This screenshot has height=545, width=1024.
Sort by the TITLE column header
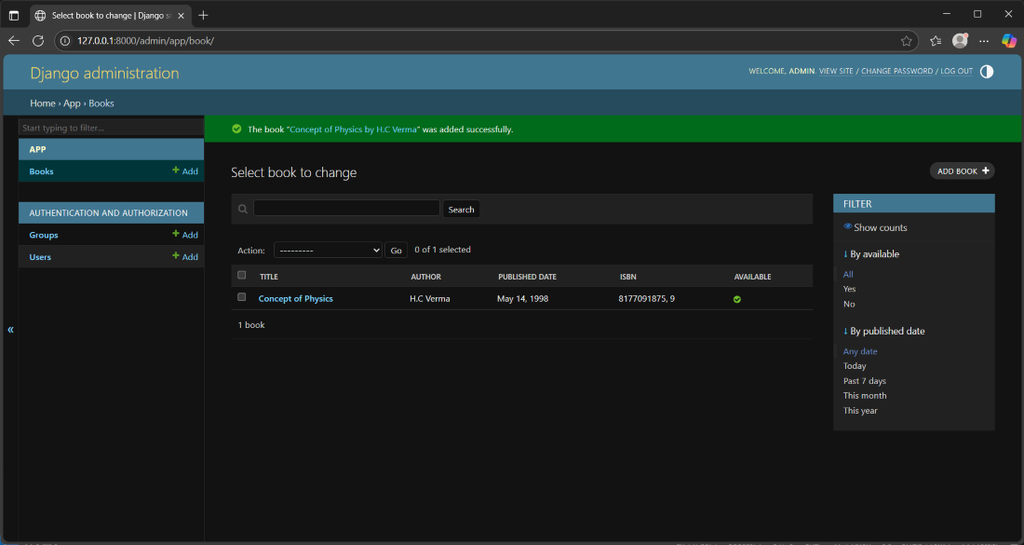[x=269, y=277]
